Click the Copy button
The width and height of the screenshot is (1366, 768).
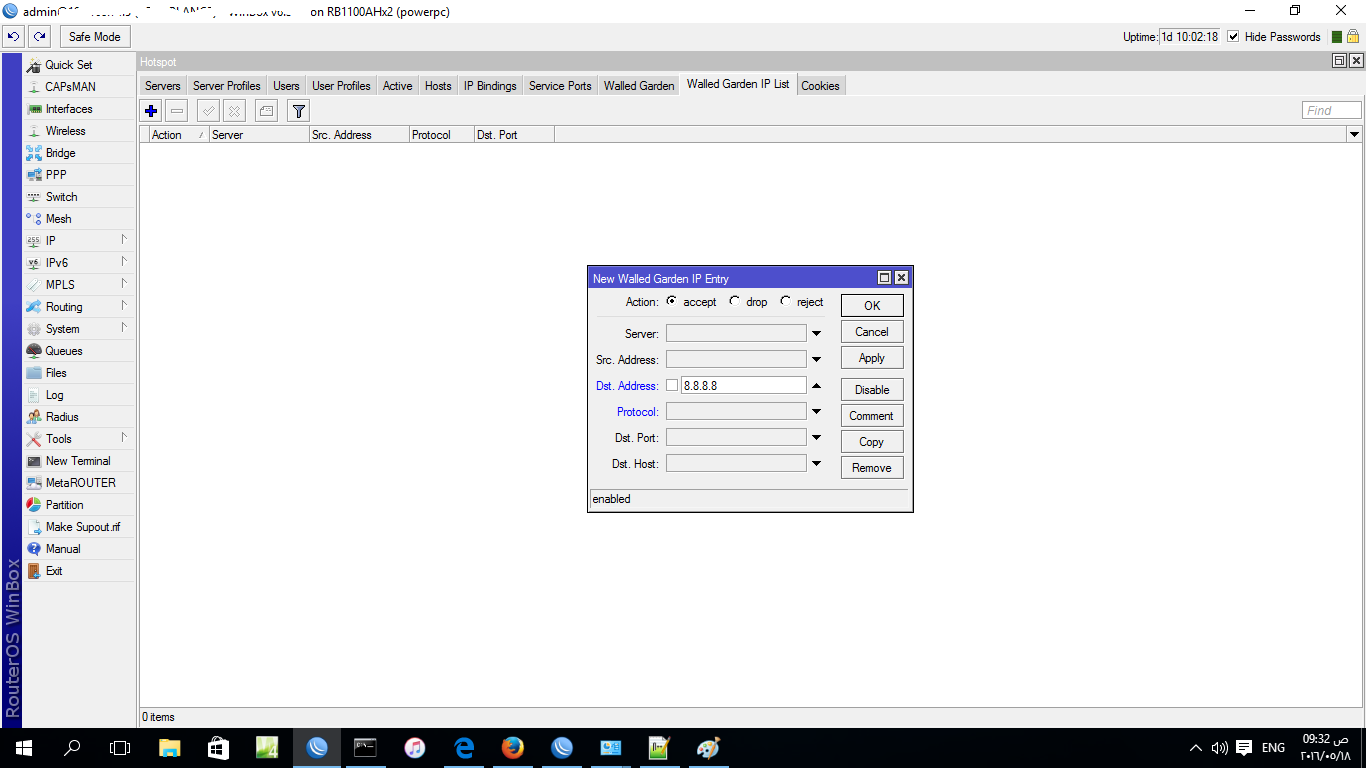872,442
